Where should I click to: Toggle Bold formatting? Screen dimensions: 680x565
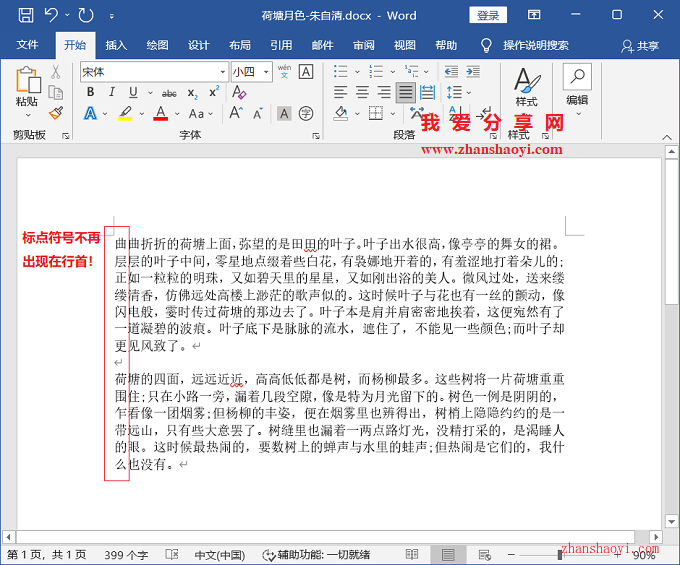[90, 92]
